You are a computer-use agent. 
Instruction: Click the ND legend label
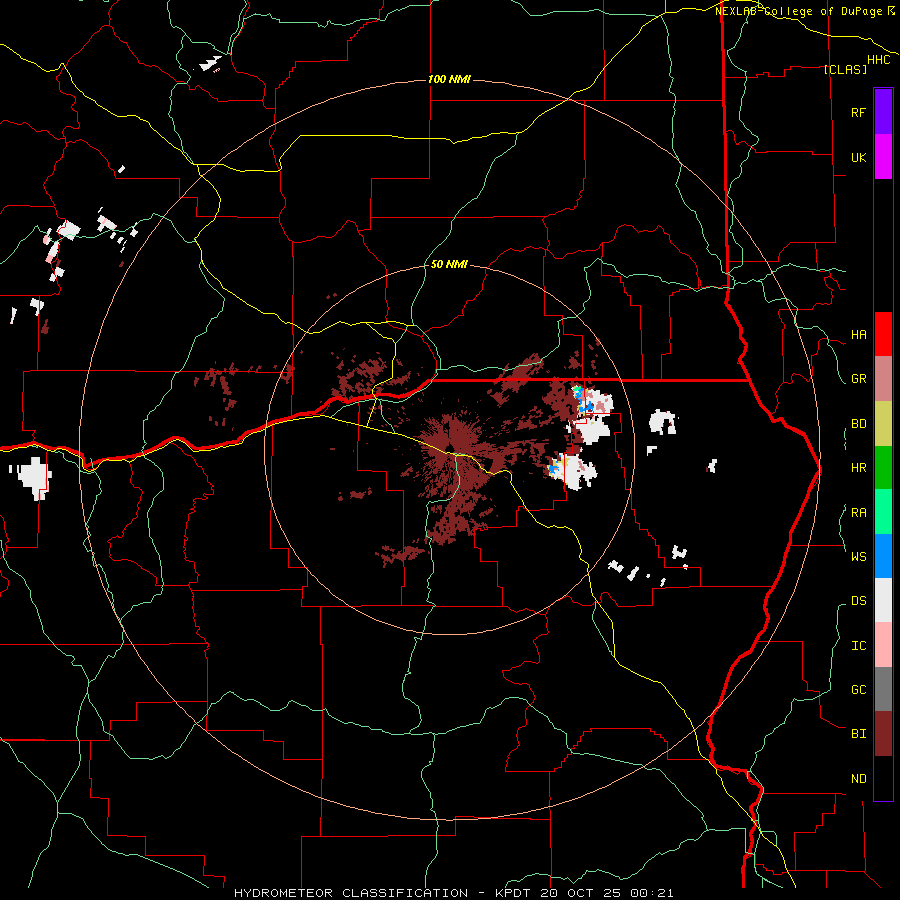(858, 779)
